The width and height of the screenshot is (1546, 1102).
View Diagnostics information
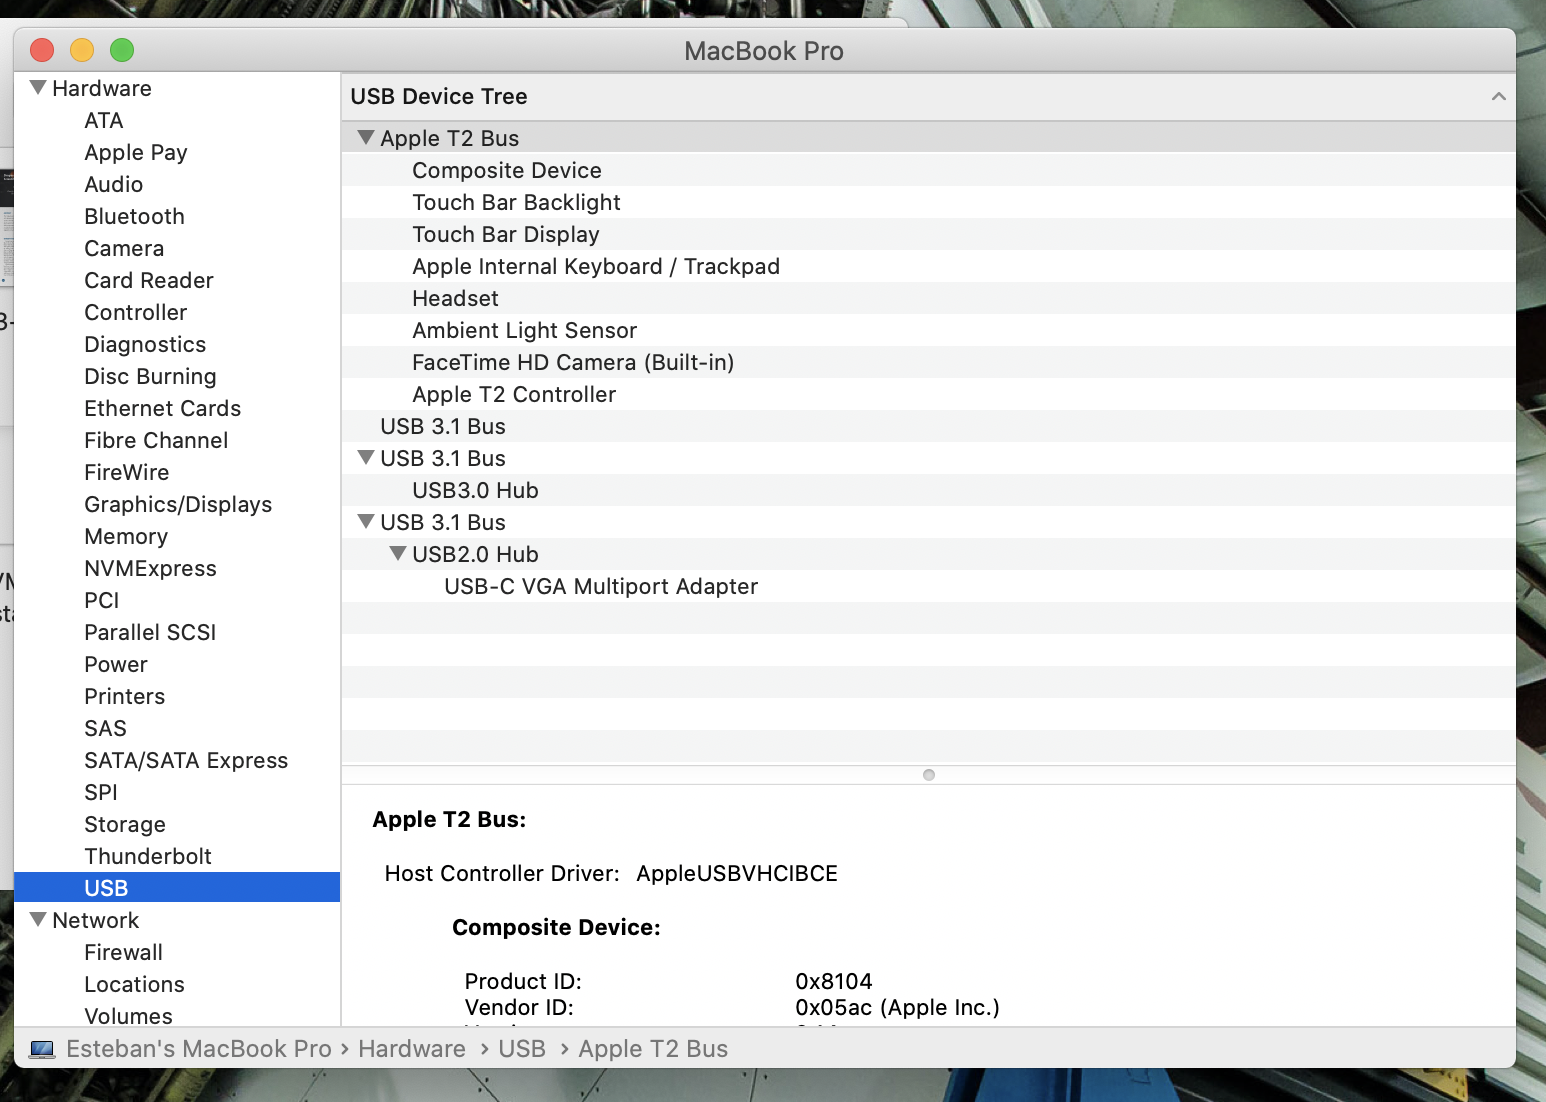(x=145, y=344)
